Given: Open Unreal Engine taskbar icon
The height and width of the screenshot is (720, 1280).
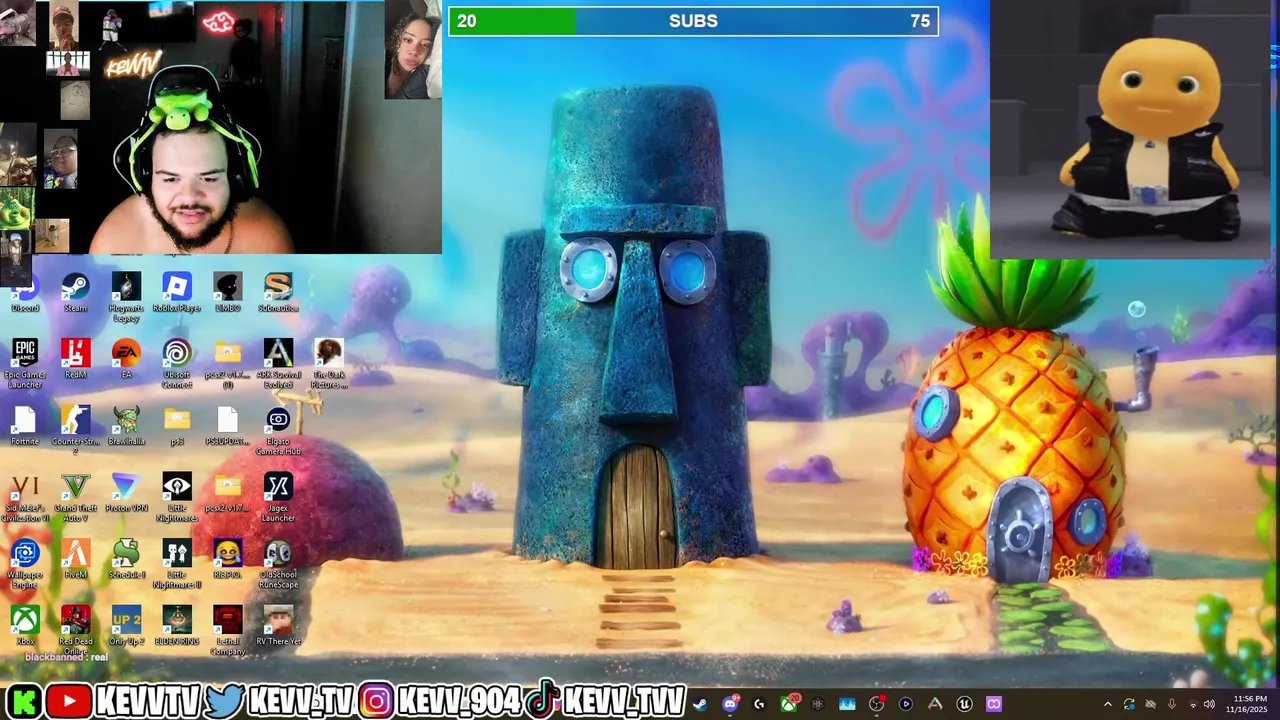Looking at the screenshot, I should click(964, 704).
